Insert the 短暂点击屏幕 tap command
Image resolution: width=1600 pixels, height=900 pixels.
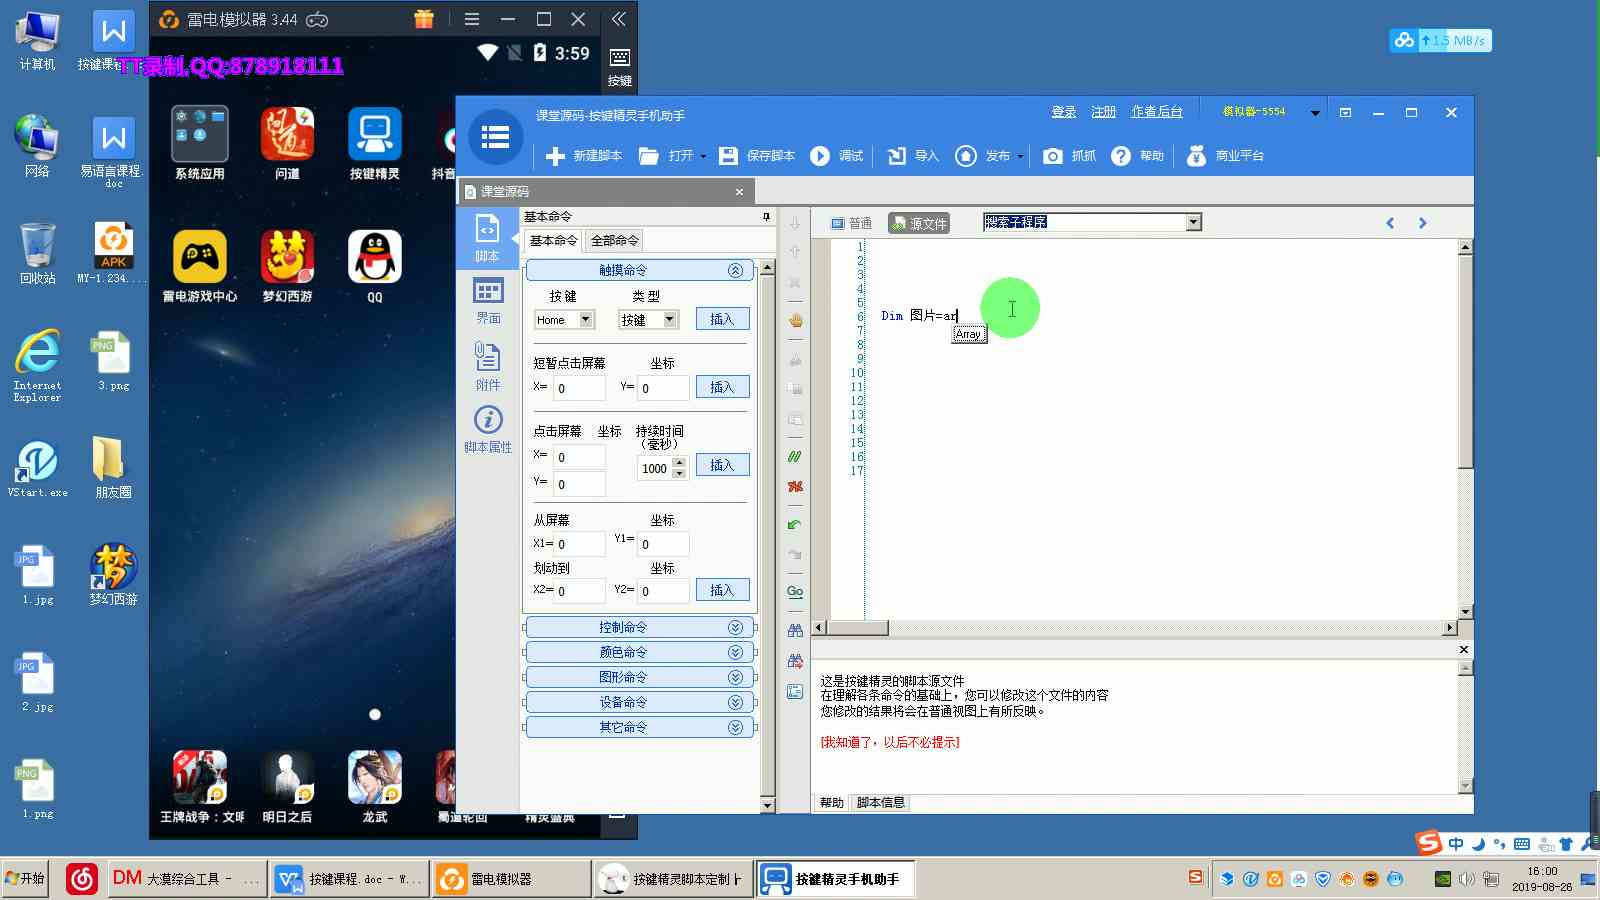(x=722, y=387)
